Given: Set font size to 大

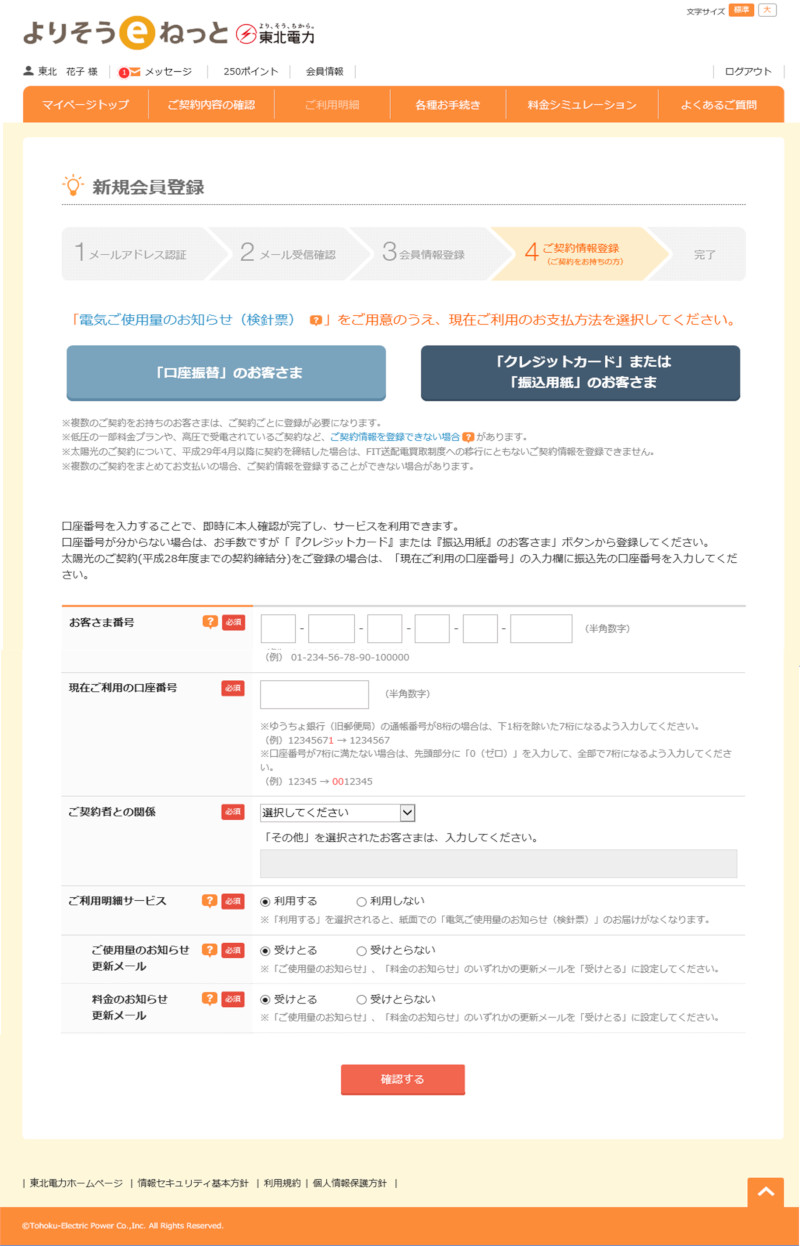Looking at the screenshot, I should point(767,10).
